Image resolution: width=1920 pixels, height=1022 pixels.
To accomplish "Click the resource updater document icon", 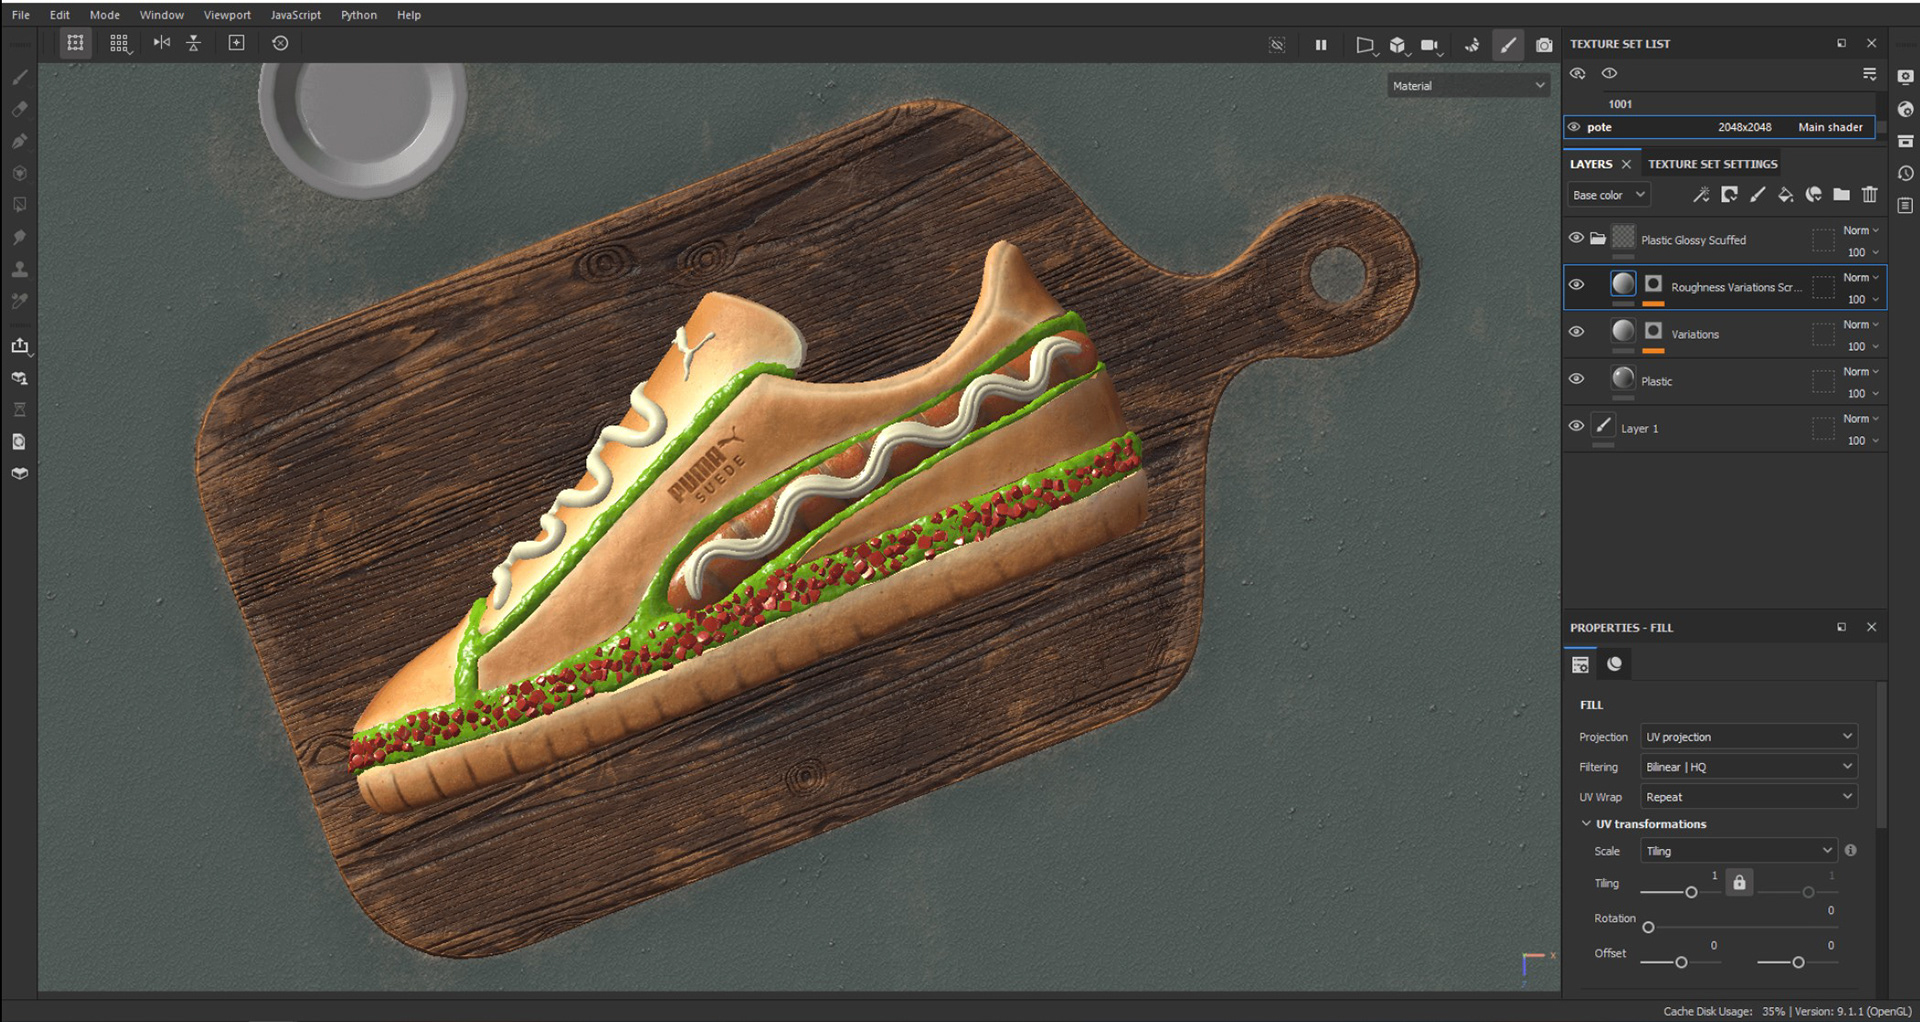I will (x=19, y=441).
